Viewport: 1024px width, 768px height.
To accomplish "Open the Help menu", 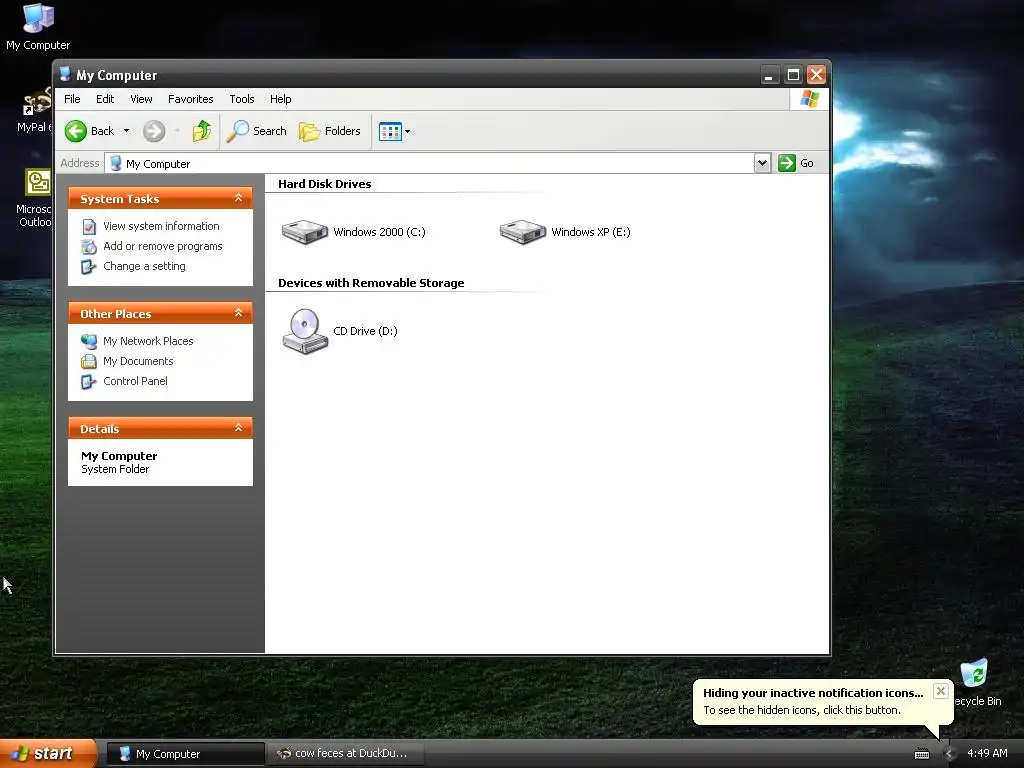I will coord(281,99).
